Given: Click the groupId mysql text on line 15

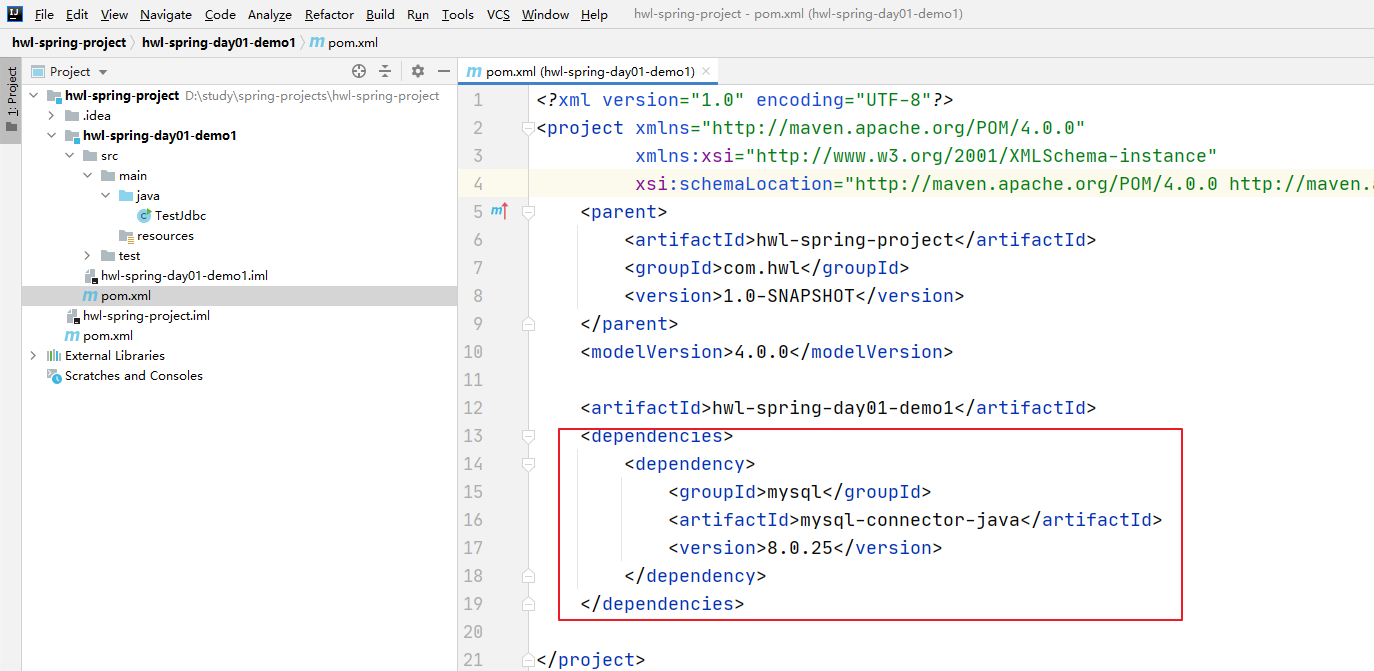Looking at the screenshot, I should 793,492.
